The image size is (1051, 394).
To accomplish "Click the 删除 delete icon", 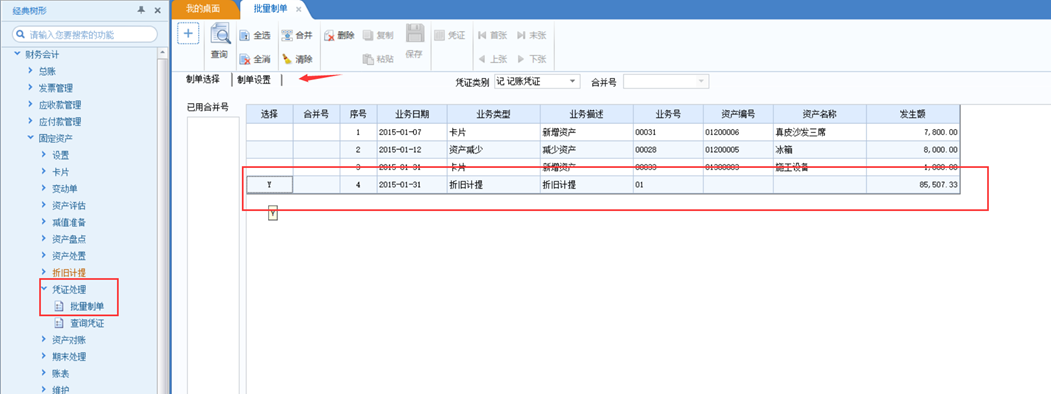I will (329, 36).
